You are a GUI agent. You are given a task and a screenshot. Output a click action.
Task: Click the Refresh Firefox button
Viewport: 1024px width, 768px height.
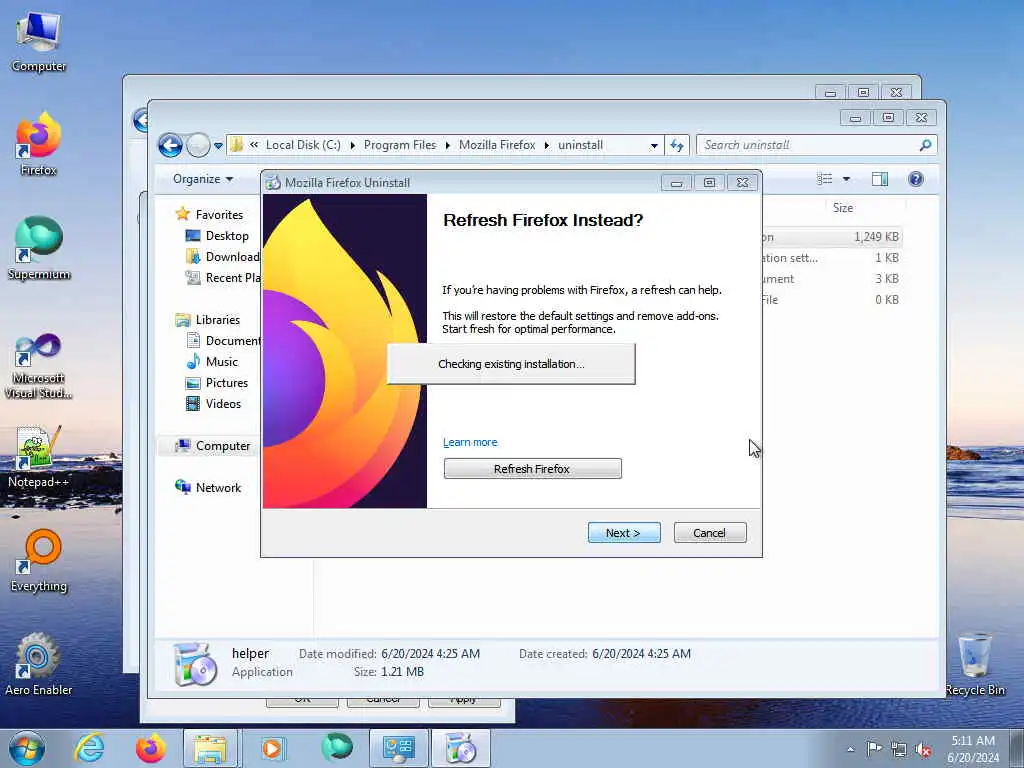point(532,468)
